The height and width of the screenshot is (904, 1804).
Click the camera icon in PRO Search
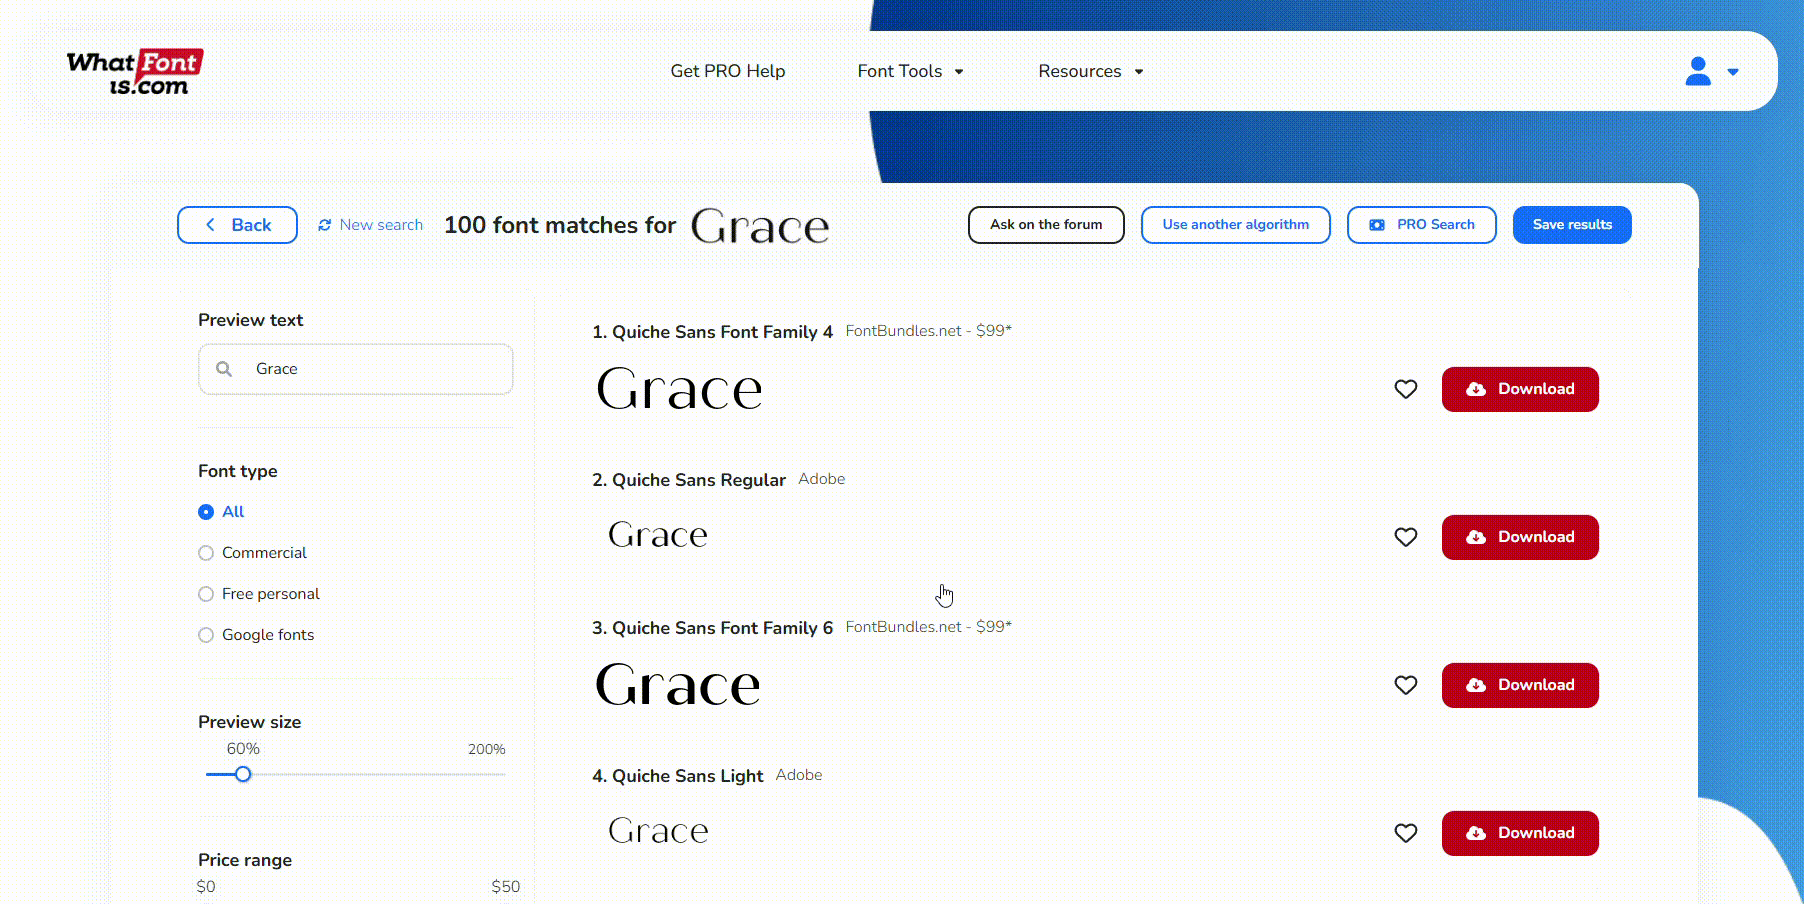click(x=1377, y=225)
